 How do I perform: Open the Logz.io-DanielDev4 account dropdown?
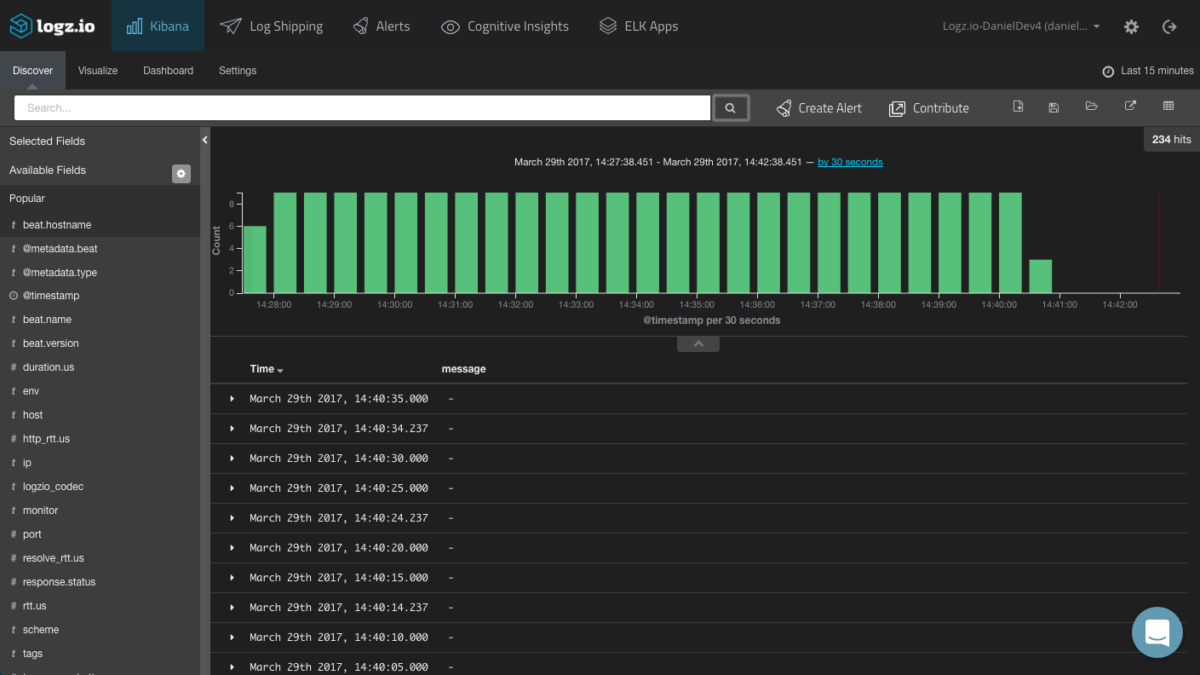(x=1020, y=27)
